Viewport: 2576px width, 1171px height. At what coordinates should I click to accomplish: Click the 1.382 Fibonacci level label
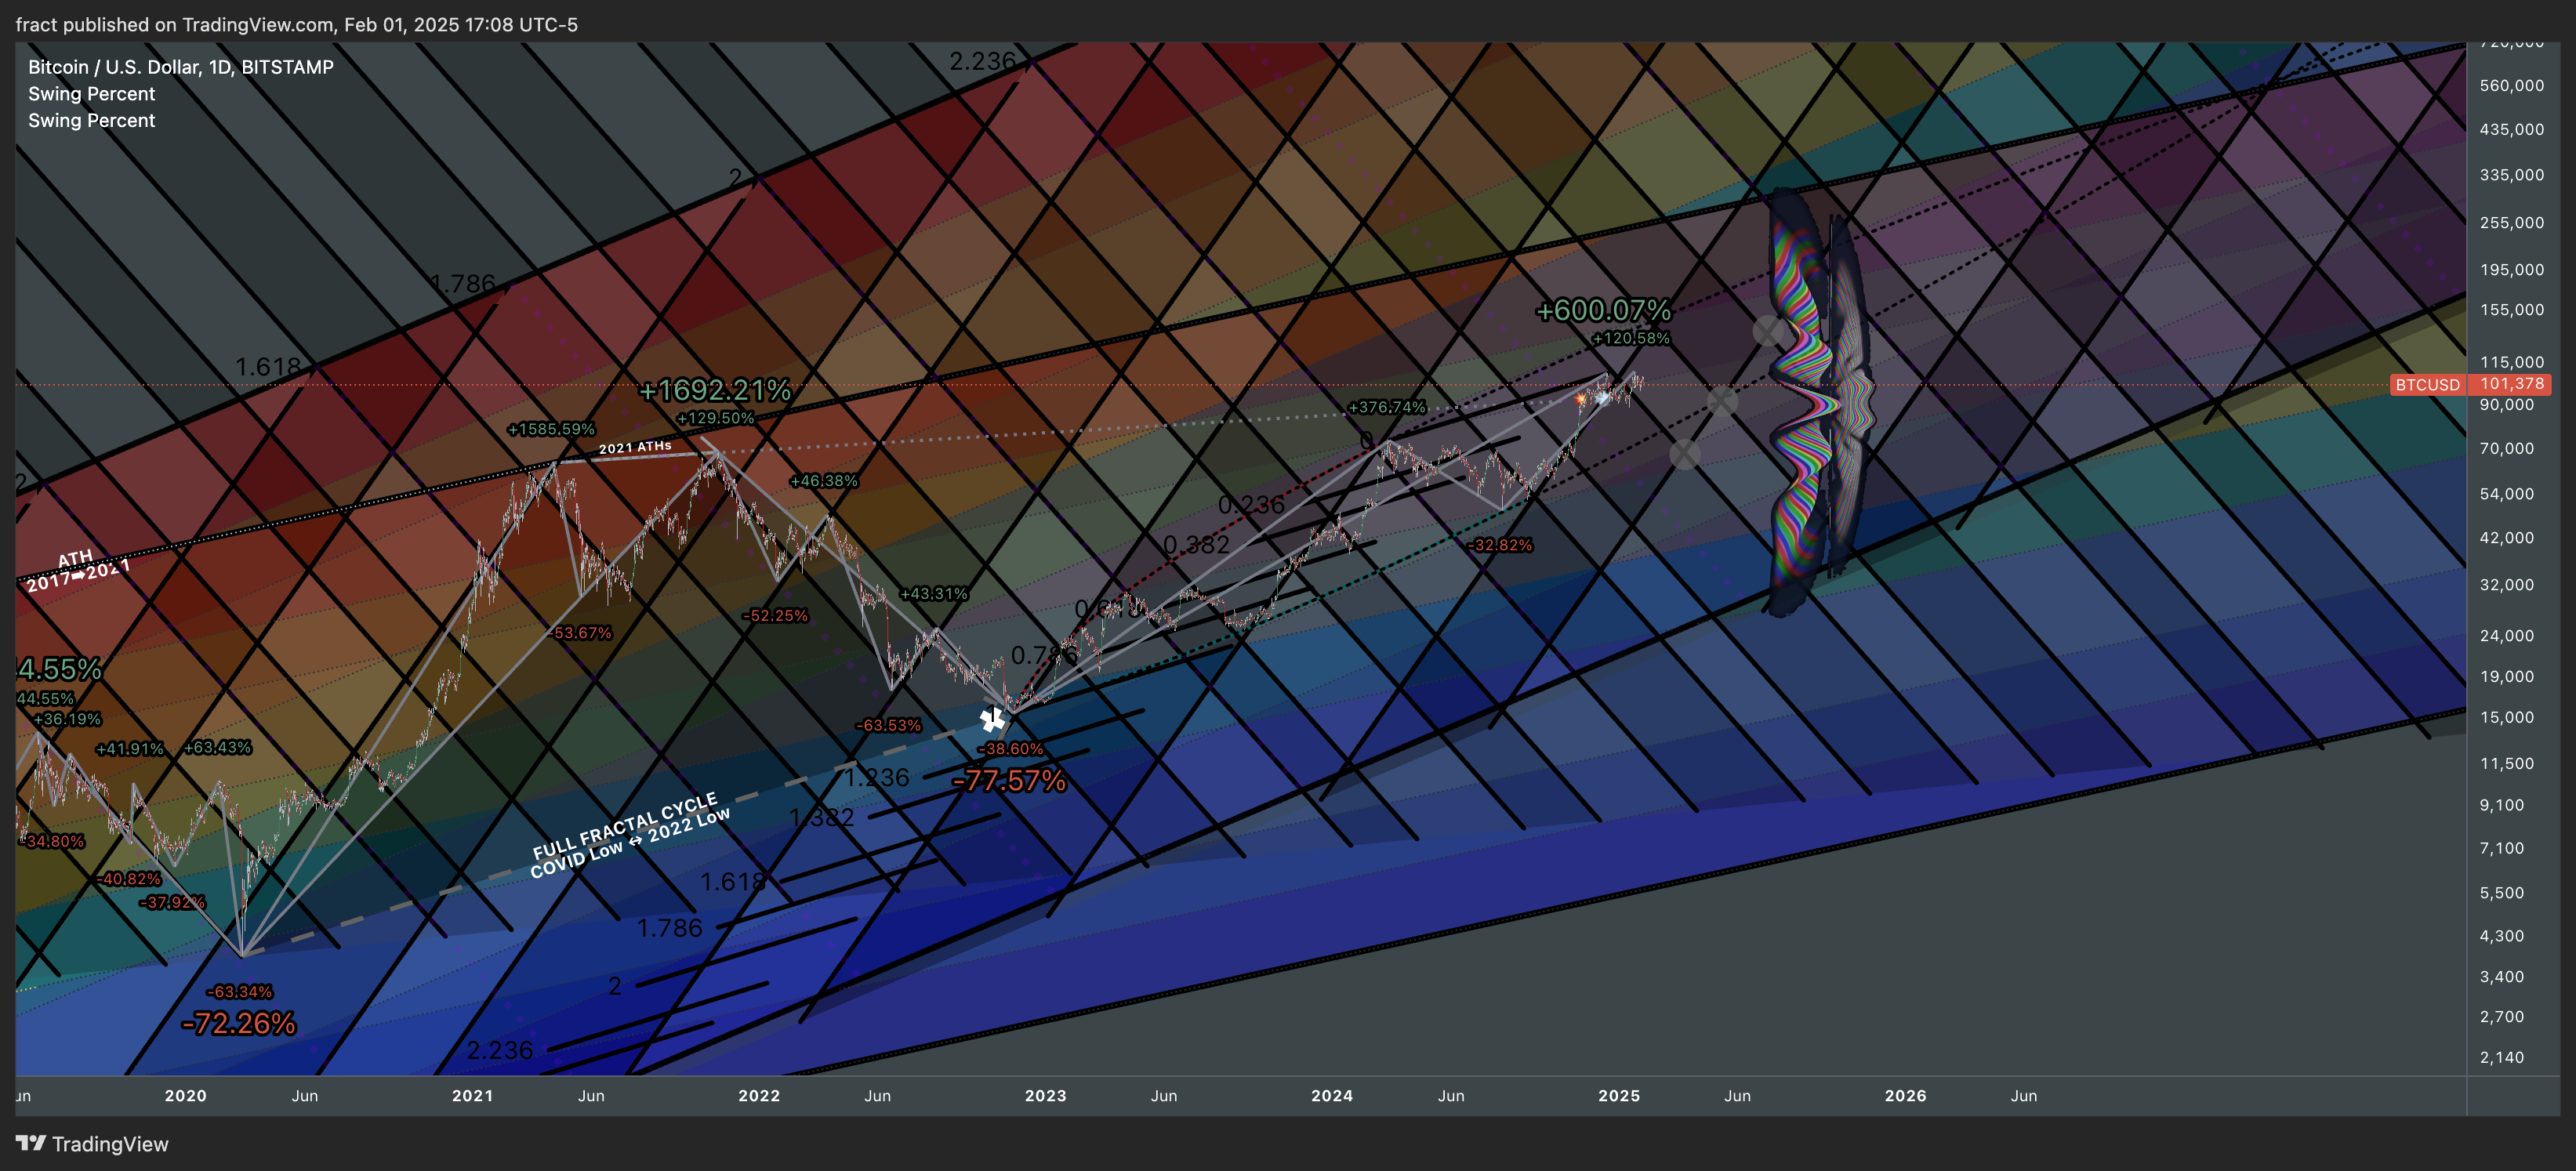click(822, 818)
